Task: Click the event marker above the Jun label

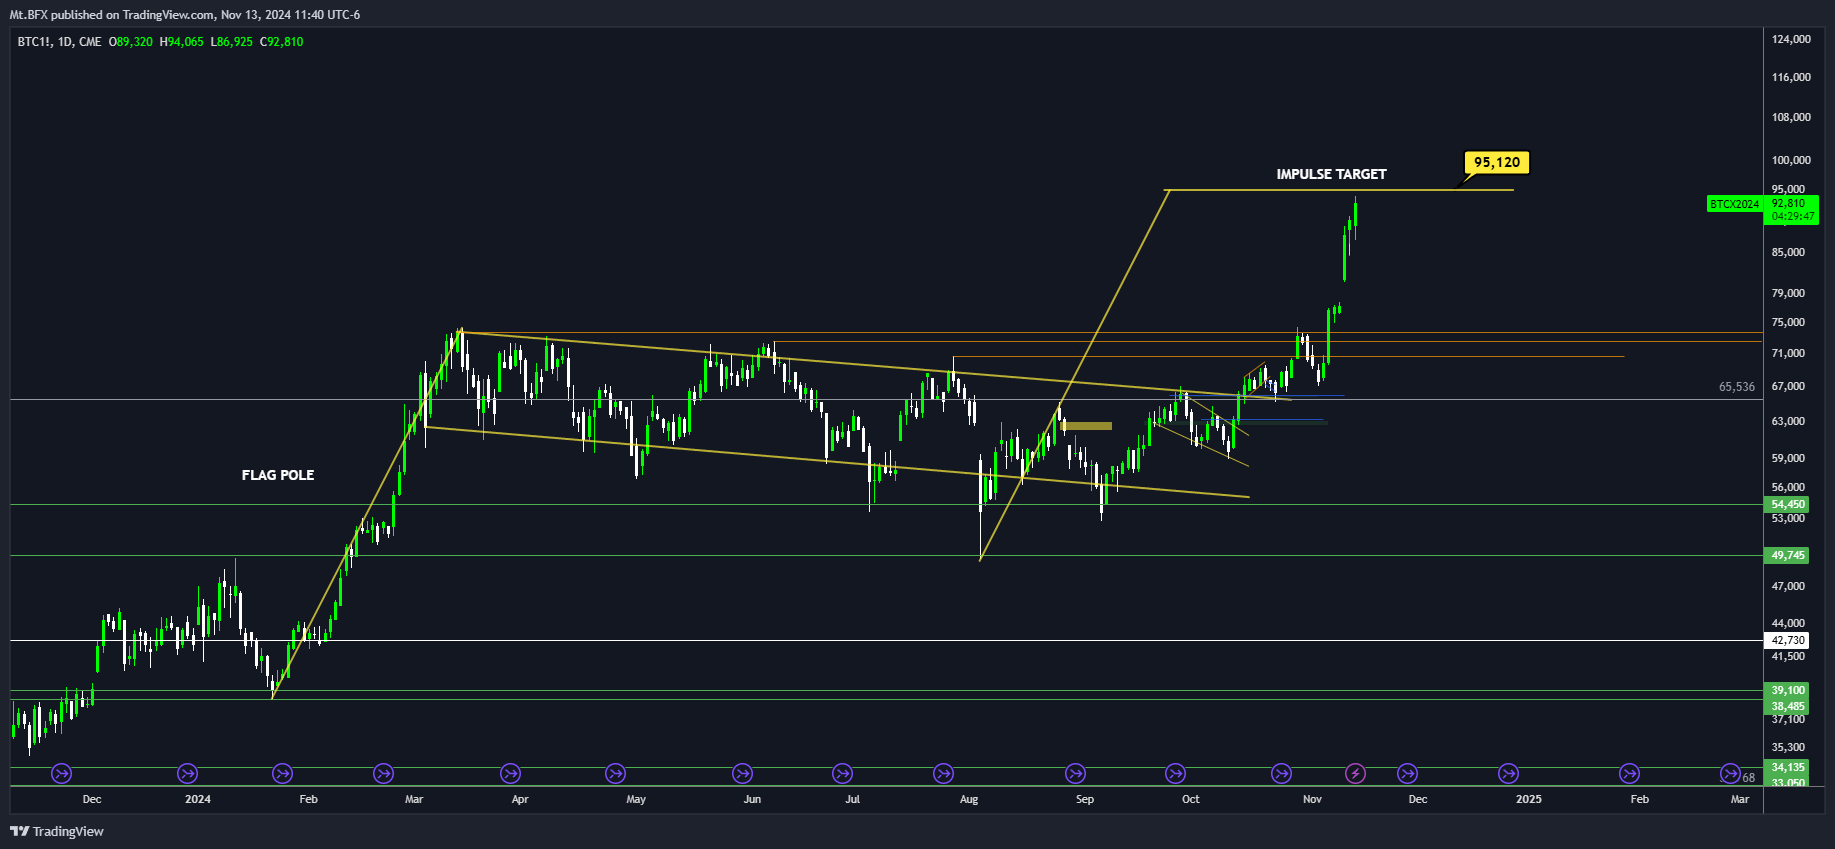Action: pyautogui.click(x=742, y=773)
